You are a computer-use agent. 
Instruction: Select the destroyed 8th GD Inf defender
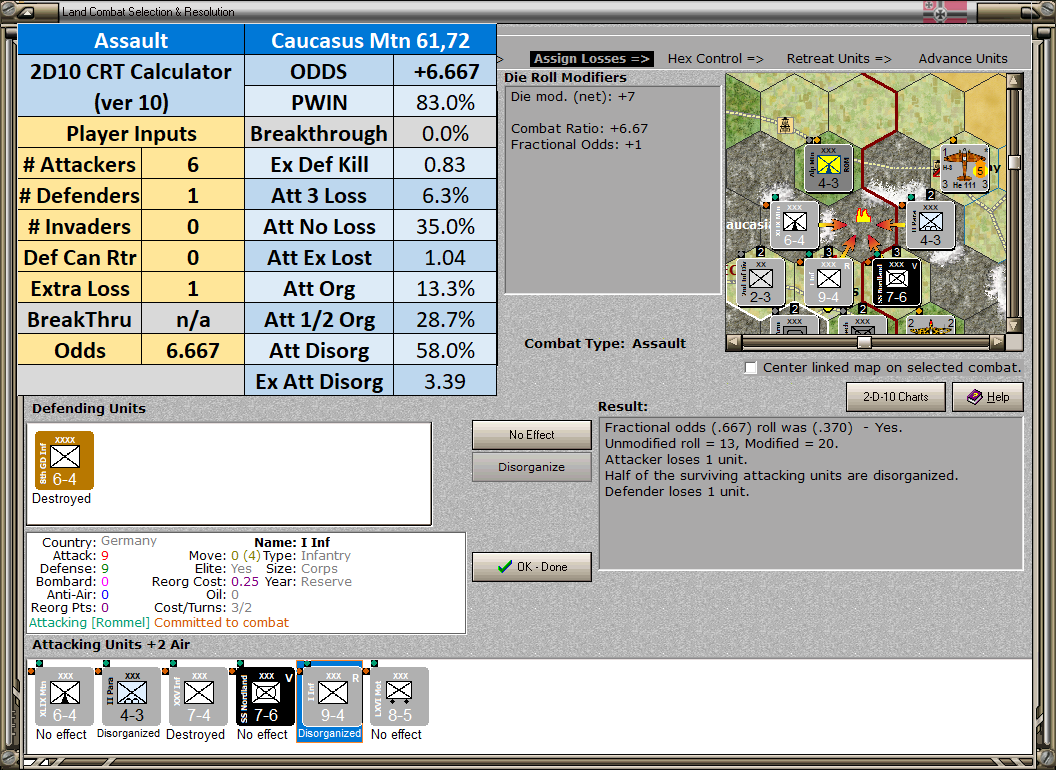(x=64, y=460)
